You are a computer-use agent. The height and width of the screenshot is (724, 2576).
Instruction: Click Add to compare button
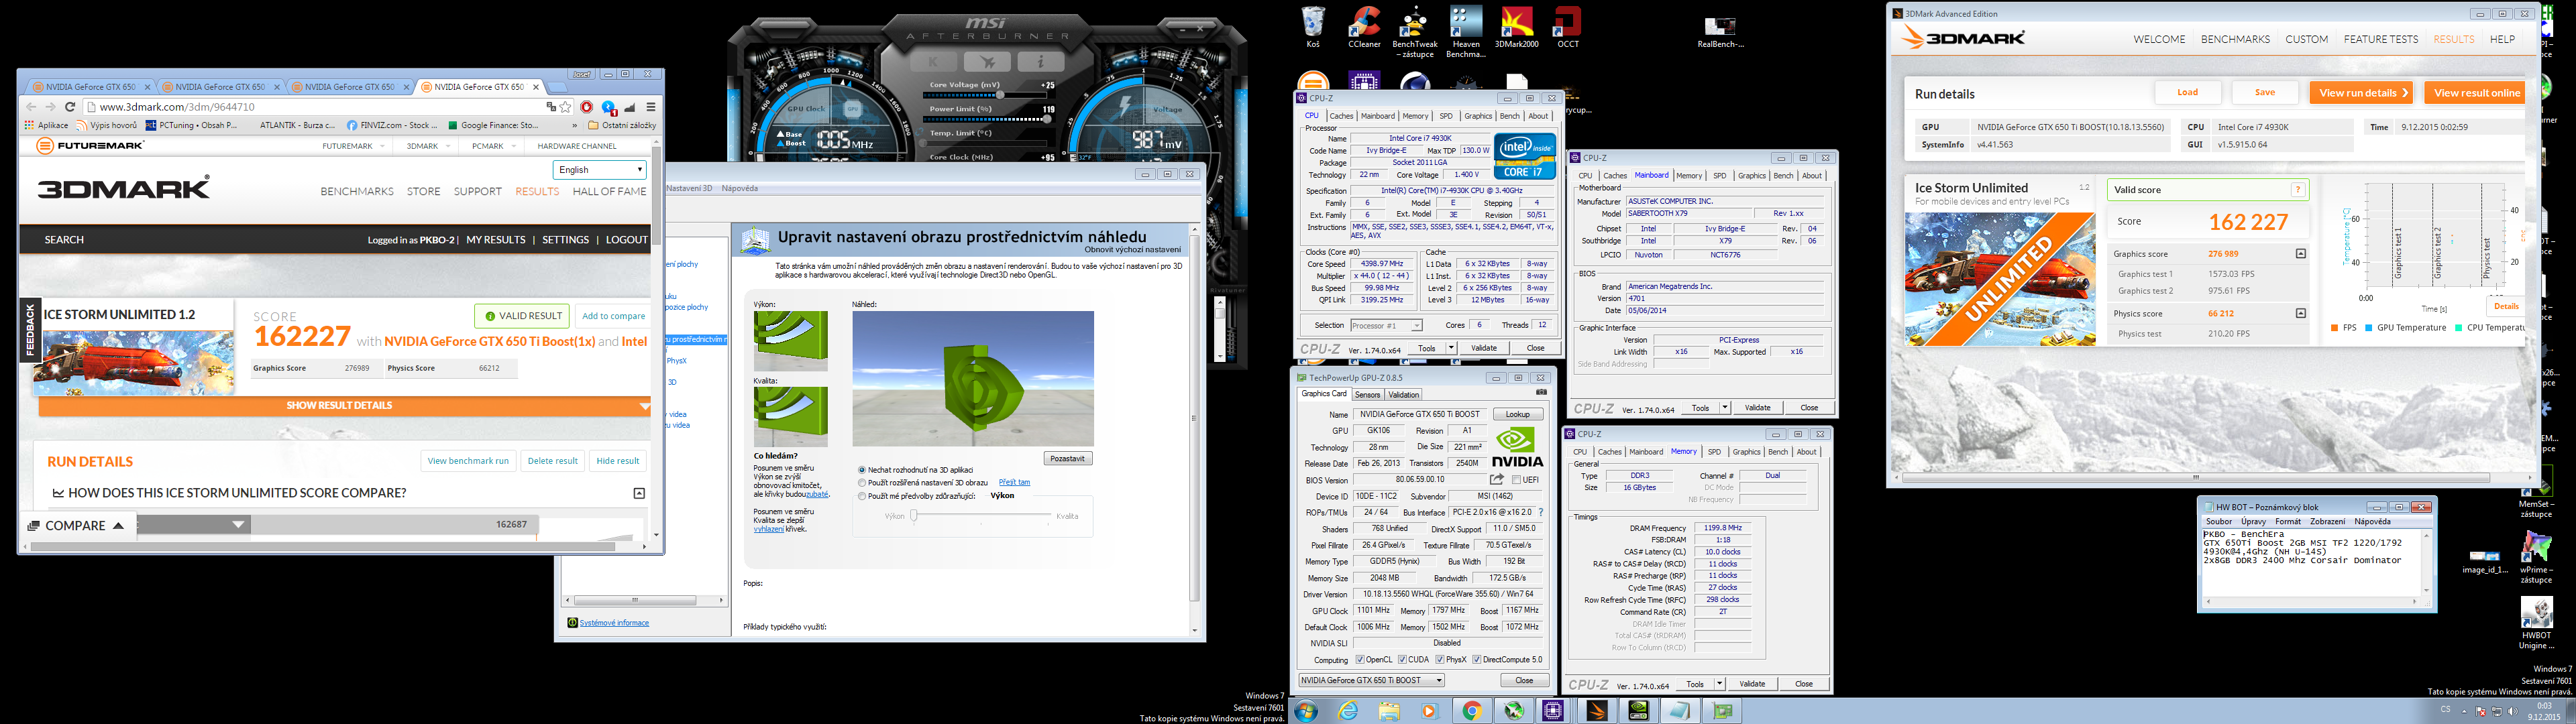pyautogui.click(x=614, y=316)
